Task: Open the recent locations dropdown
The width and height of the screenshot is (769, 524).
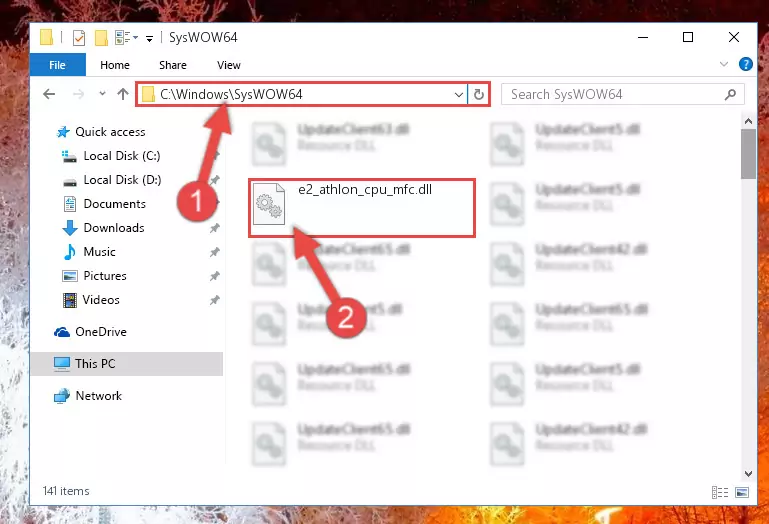Action: (x=102, y=93)
